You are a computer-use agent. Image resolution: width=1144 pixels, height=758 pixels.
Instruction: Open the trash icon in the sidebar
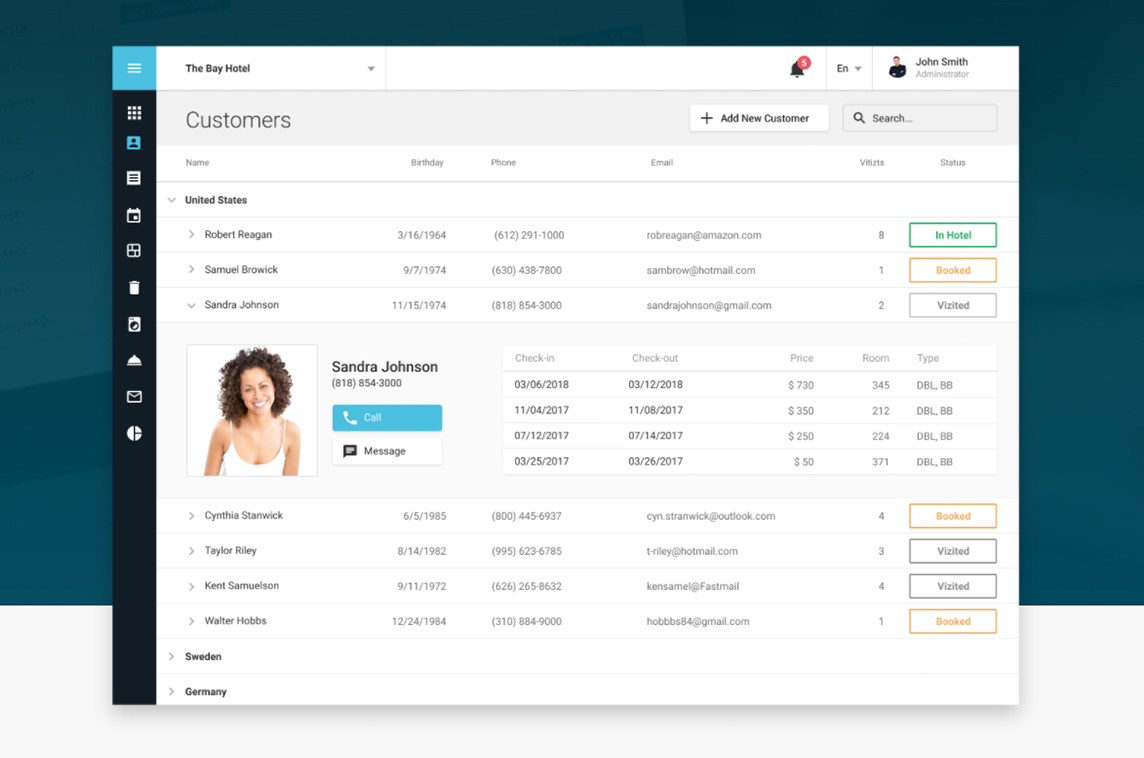pos(134,287)
